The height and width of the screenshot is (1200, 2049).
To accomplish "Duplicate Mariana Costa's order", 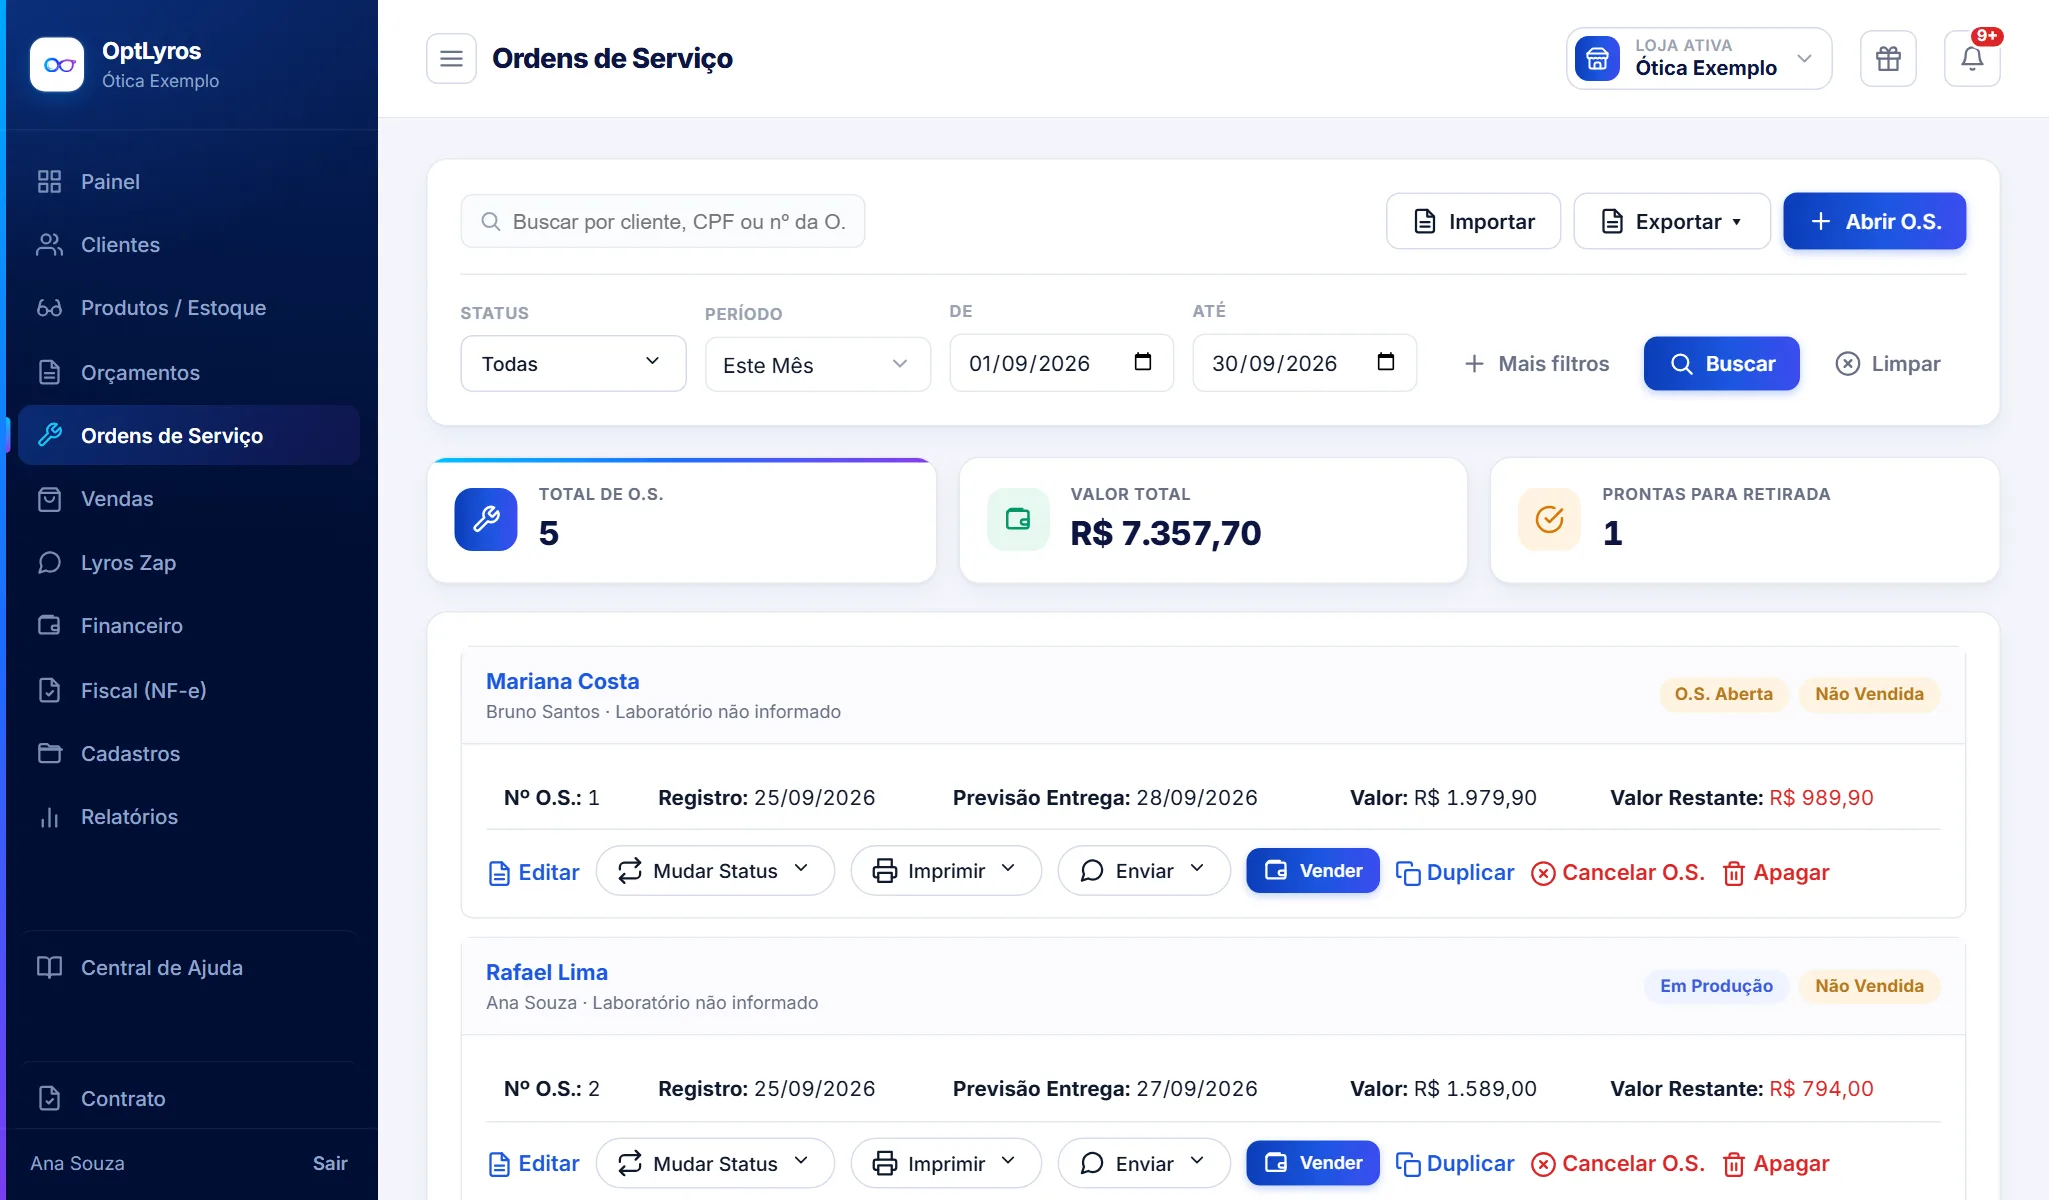I will pos(1455,872).
